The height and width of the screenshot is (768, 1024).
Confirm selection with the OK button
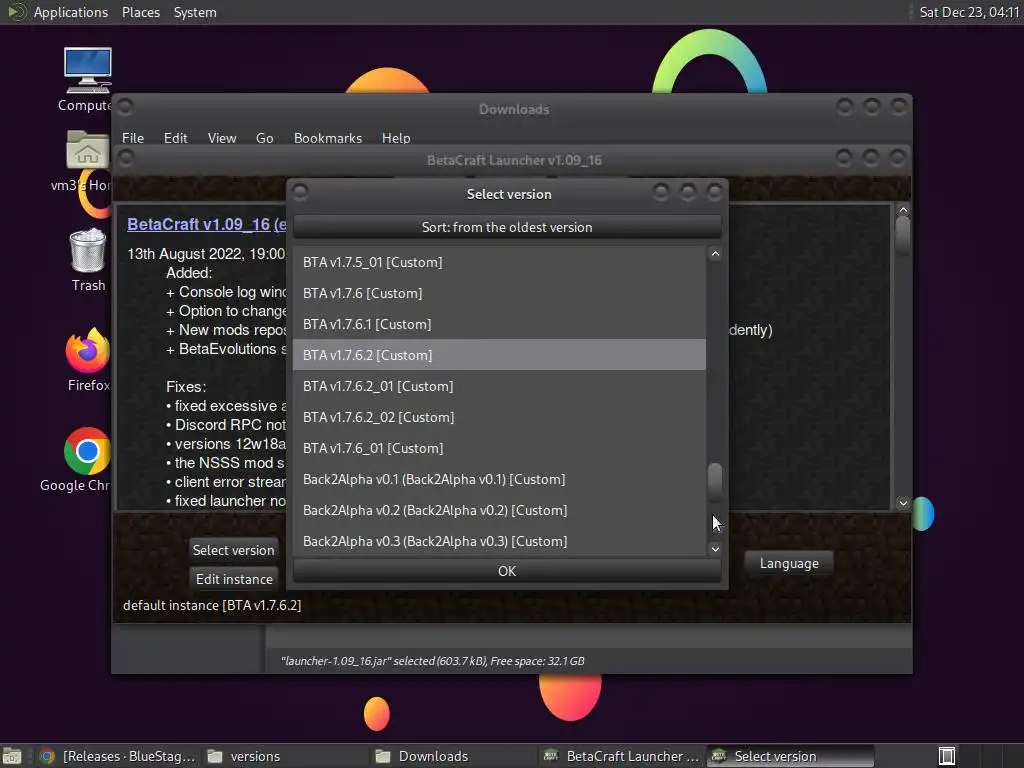coord(507,571)
